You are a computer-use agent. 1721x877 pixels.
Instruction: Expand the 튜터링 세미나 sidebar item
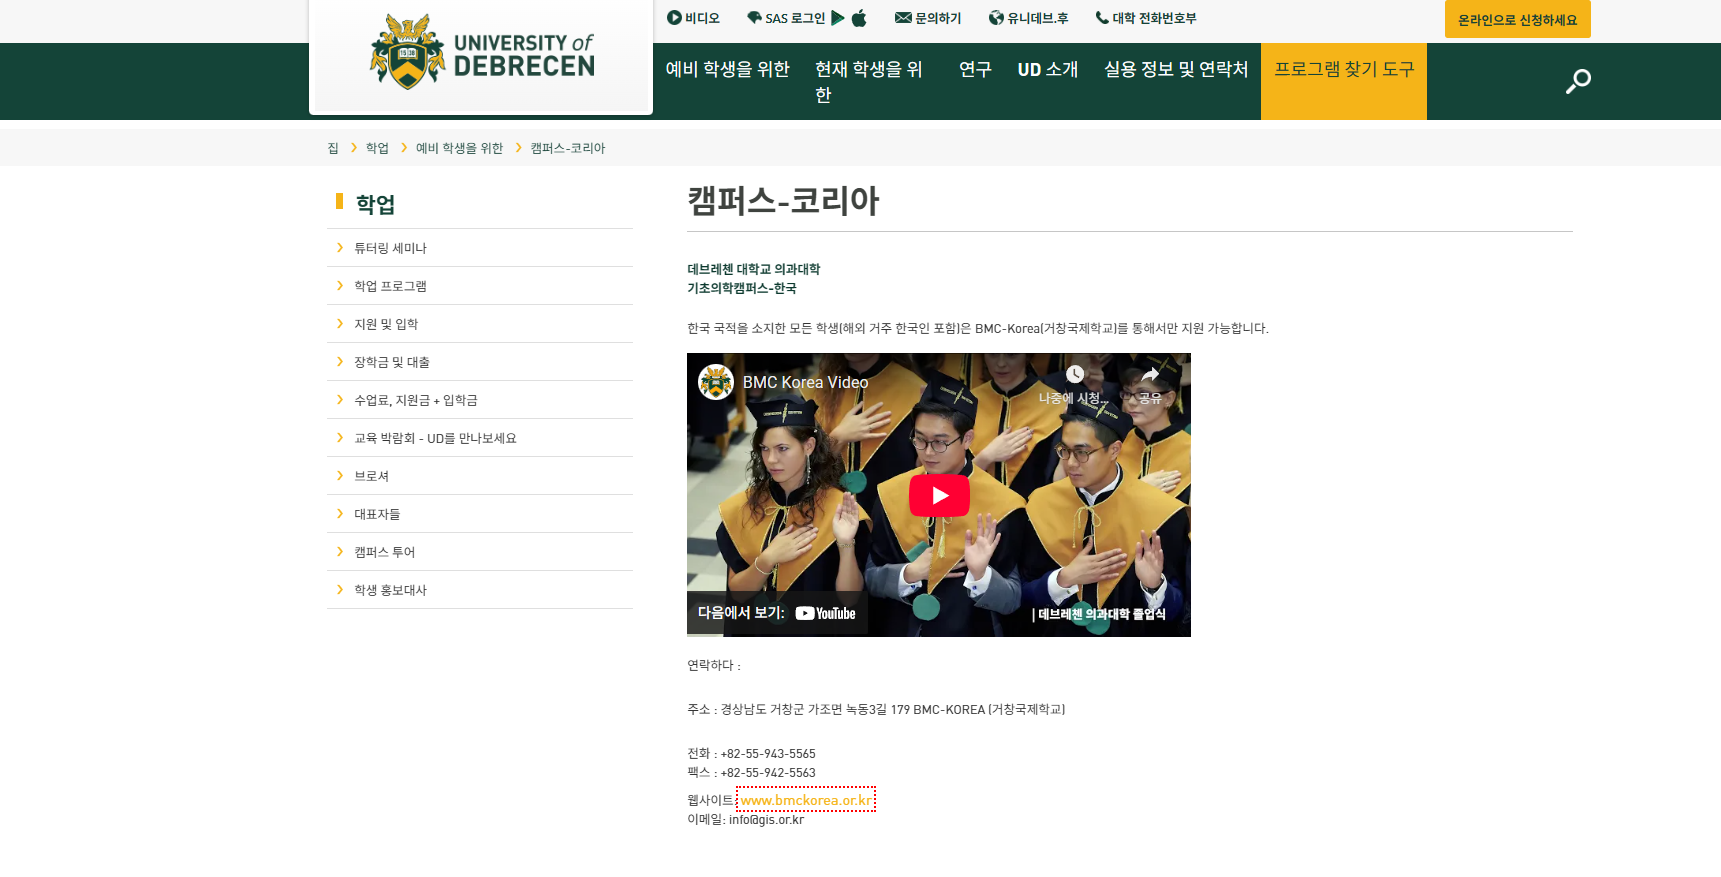pos(390,248)
